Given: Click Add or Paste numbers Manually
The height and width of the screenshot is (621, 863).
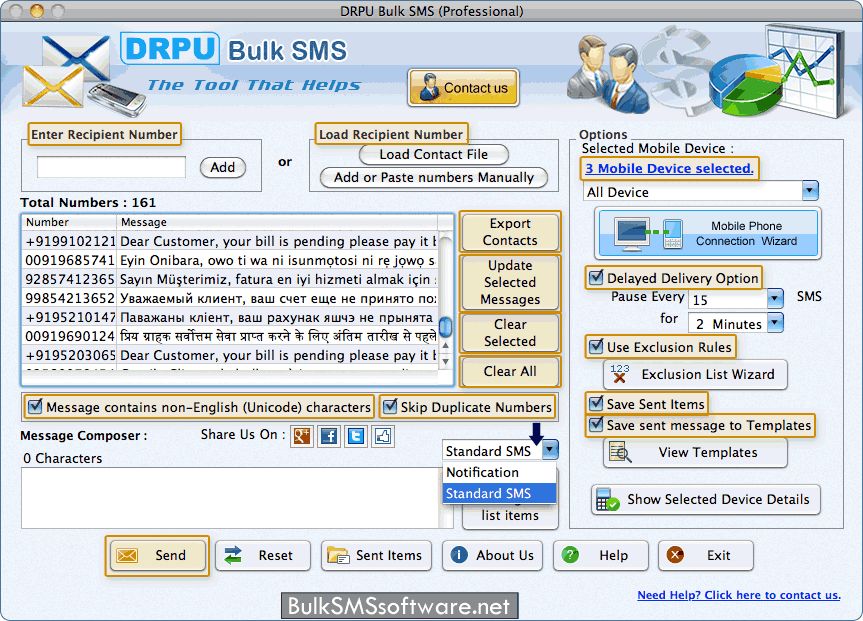Looking at the screenshot, I should (434, 178).
